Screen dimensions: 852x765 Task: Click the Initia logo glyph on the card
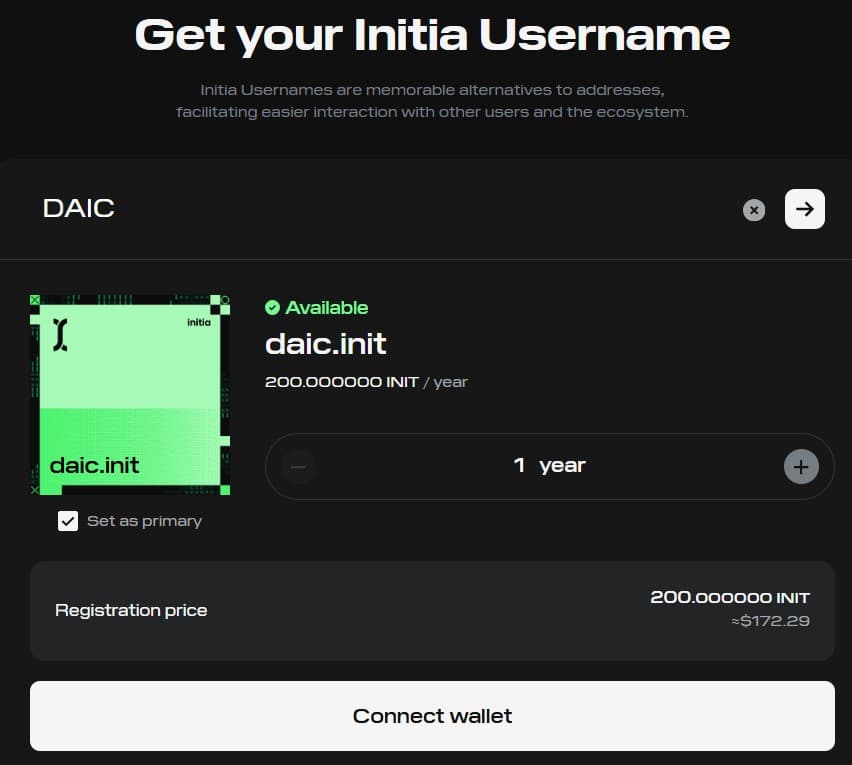(x=62, y=335)
